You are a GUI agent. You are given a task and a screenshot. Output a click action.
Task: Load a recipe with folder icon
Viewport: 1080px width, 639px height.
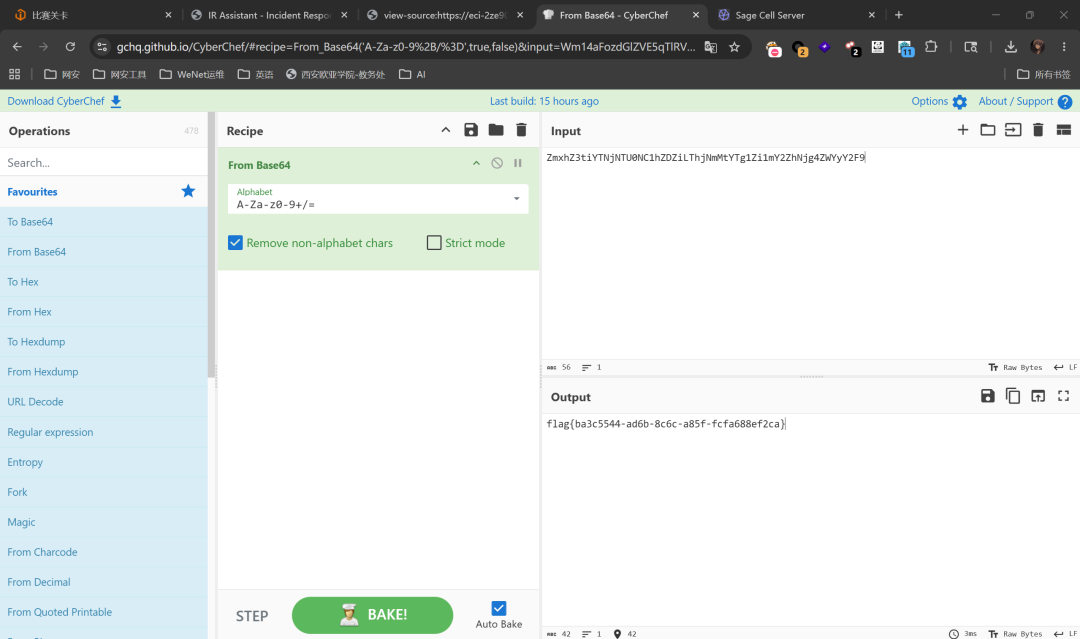pyautogui.click(x=496, y=130)
